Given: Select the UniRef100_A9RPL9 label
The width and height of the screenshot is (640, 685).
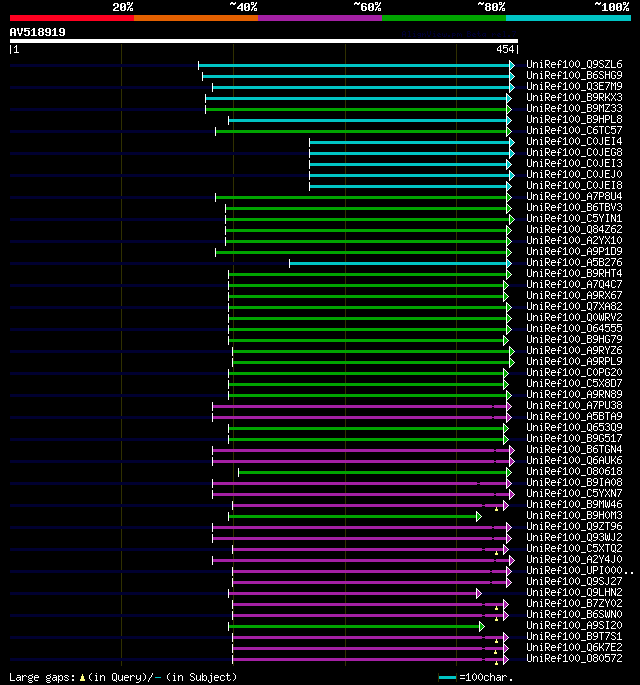Looking at the screenshot, I should (574, 362).
